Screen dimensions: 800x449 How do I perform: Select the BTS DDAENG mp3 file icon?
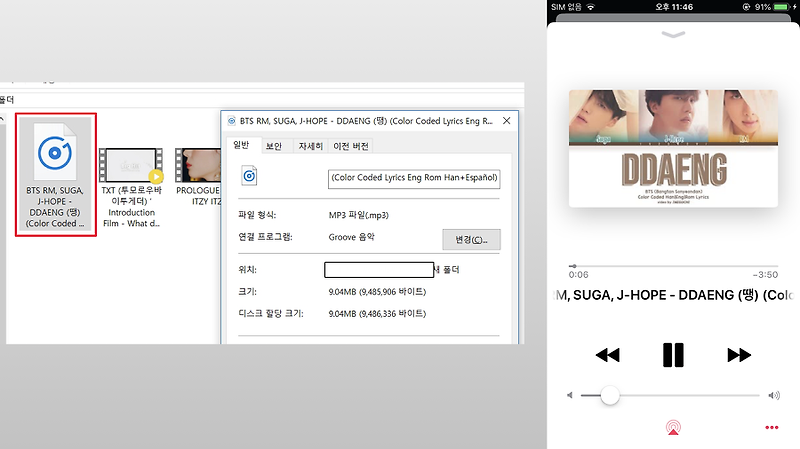click(x=55, y=152)
